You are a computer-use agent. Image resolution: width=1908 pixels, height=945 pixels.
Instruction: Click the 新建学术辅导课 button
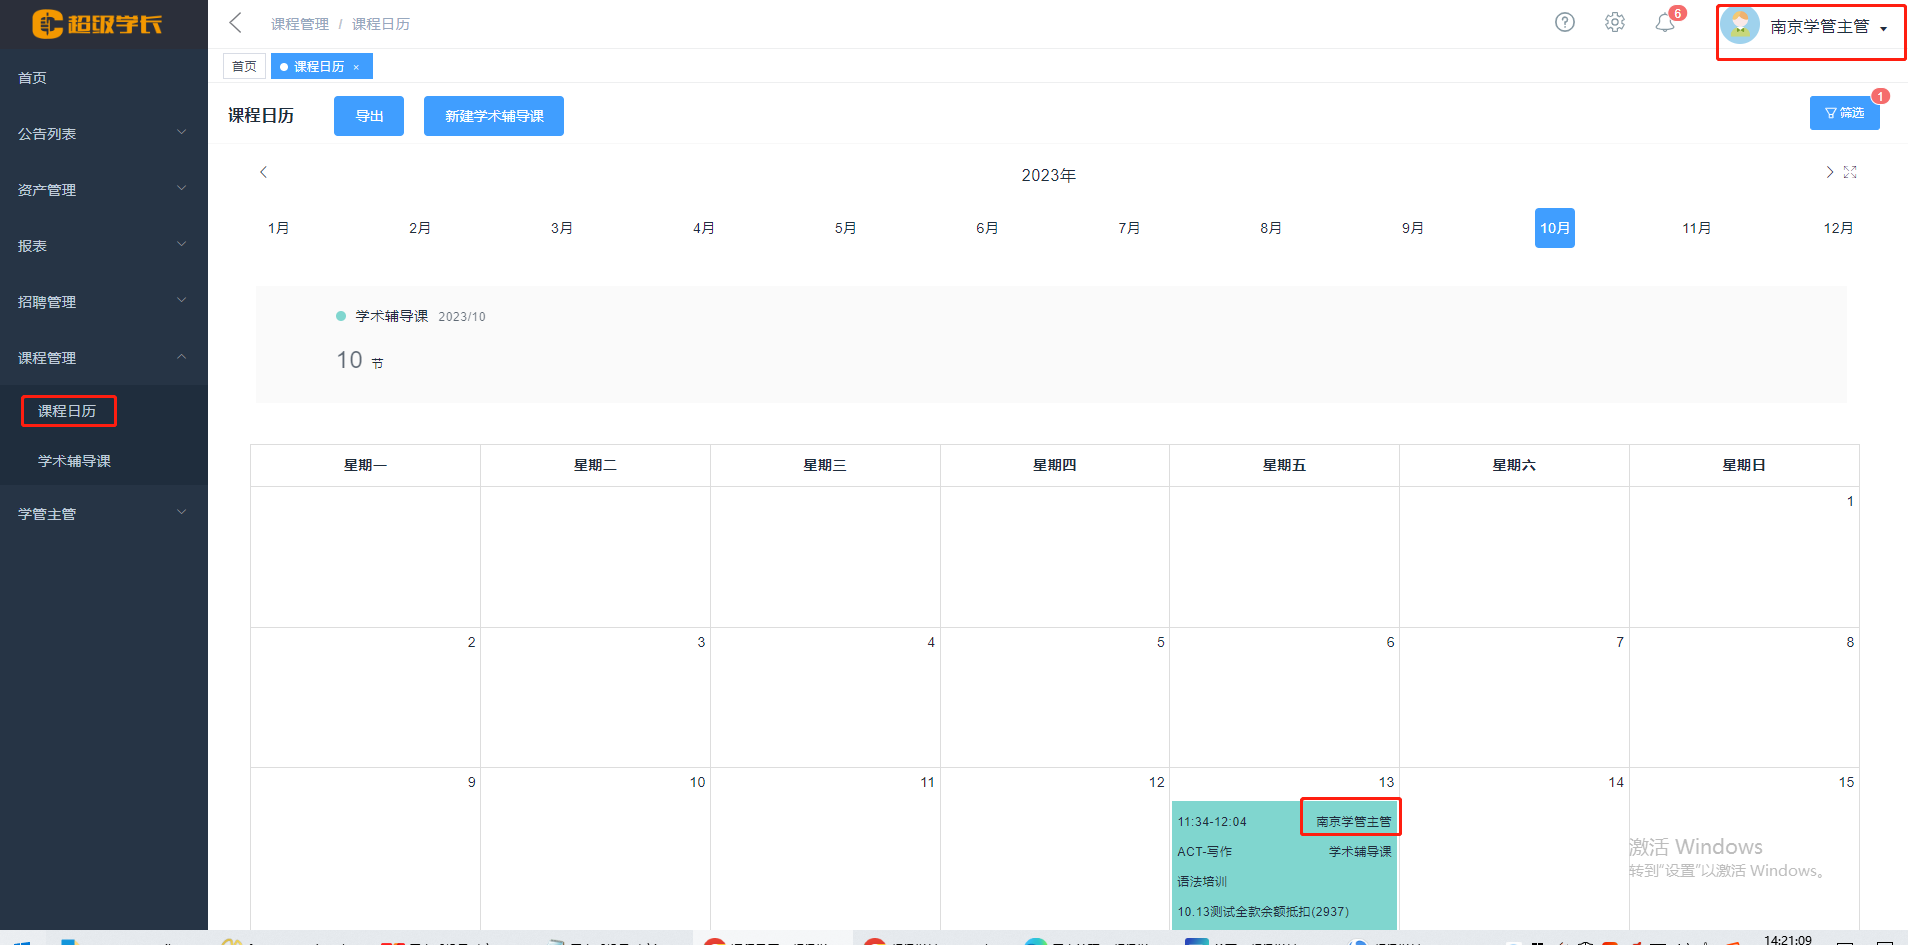point(494,116)
